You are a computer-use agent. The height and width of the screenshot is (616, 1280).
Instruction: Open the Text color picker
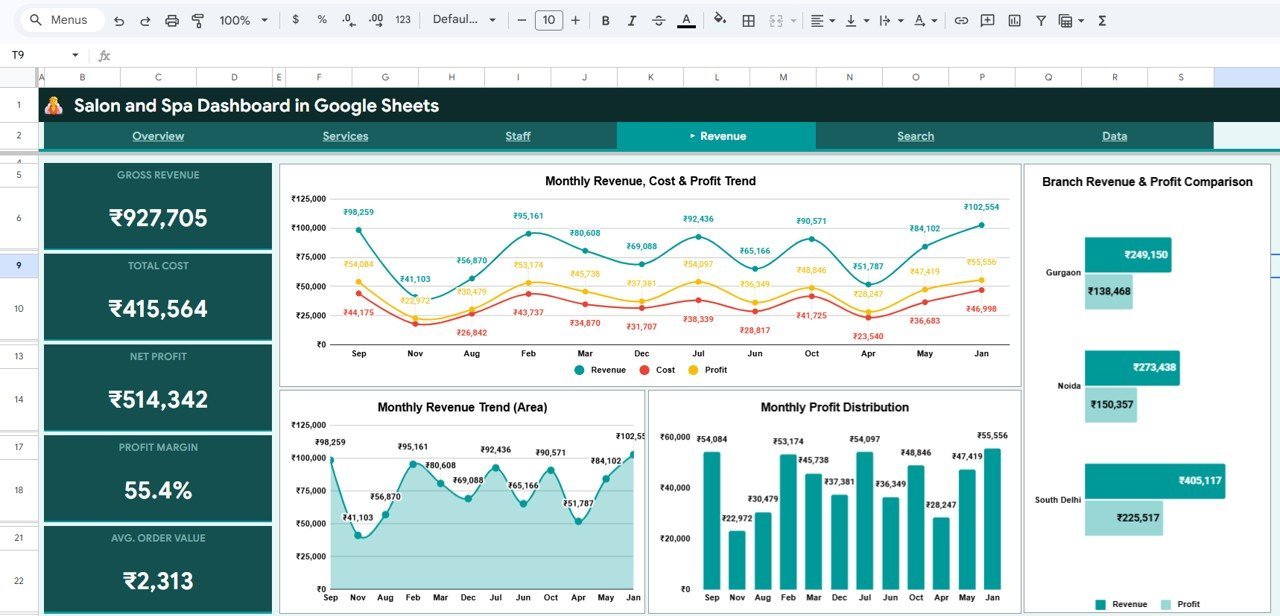[686, 19]
